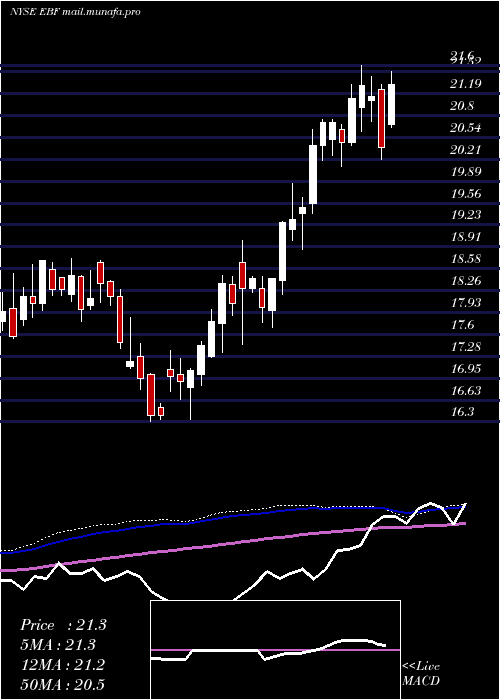
Task: Click the 50MA : 20.5 readout
Action: pyautogui.click(x=62, y=684)
